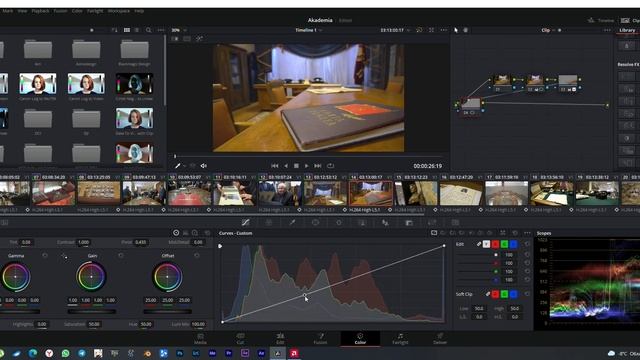Toggle the Y luminance curve edit channel
The width and height of the screenshot is (640, 360).
[486, 244]
